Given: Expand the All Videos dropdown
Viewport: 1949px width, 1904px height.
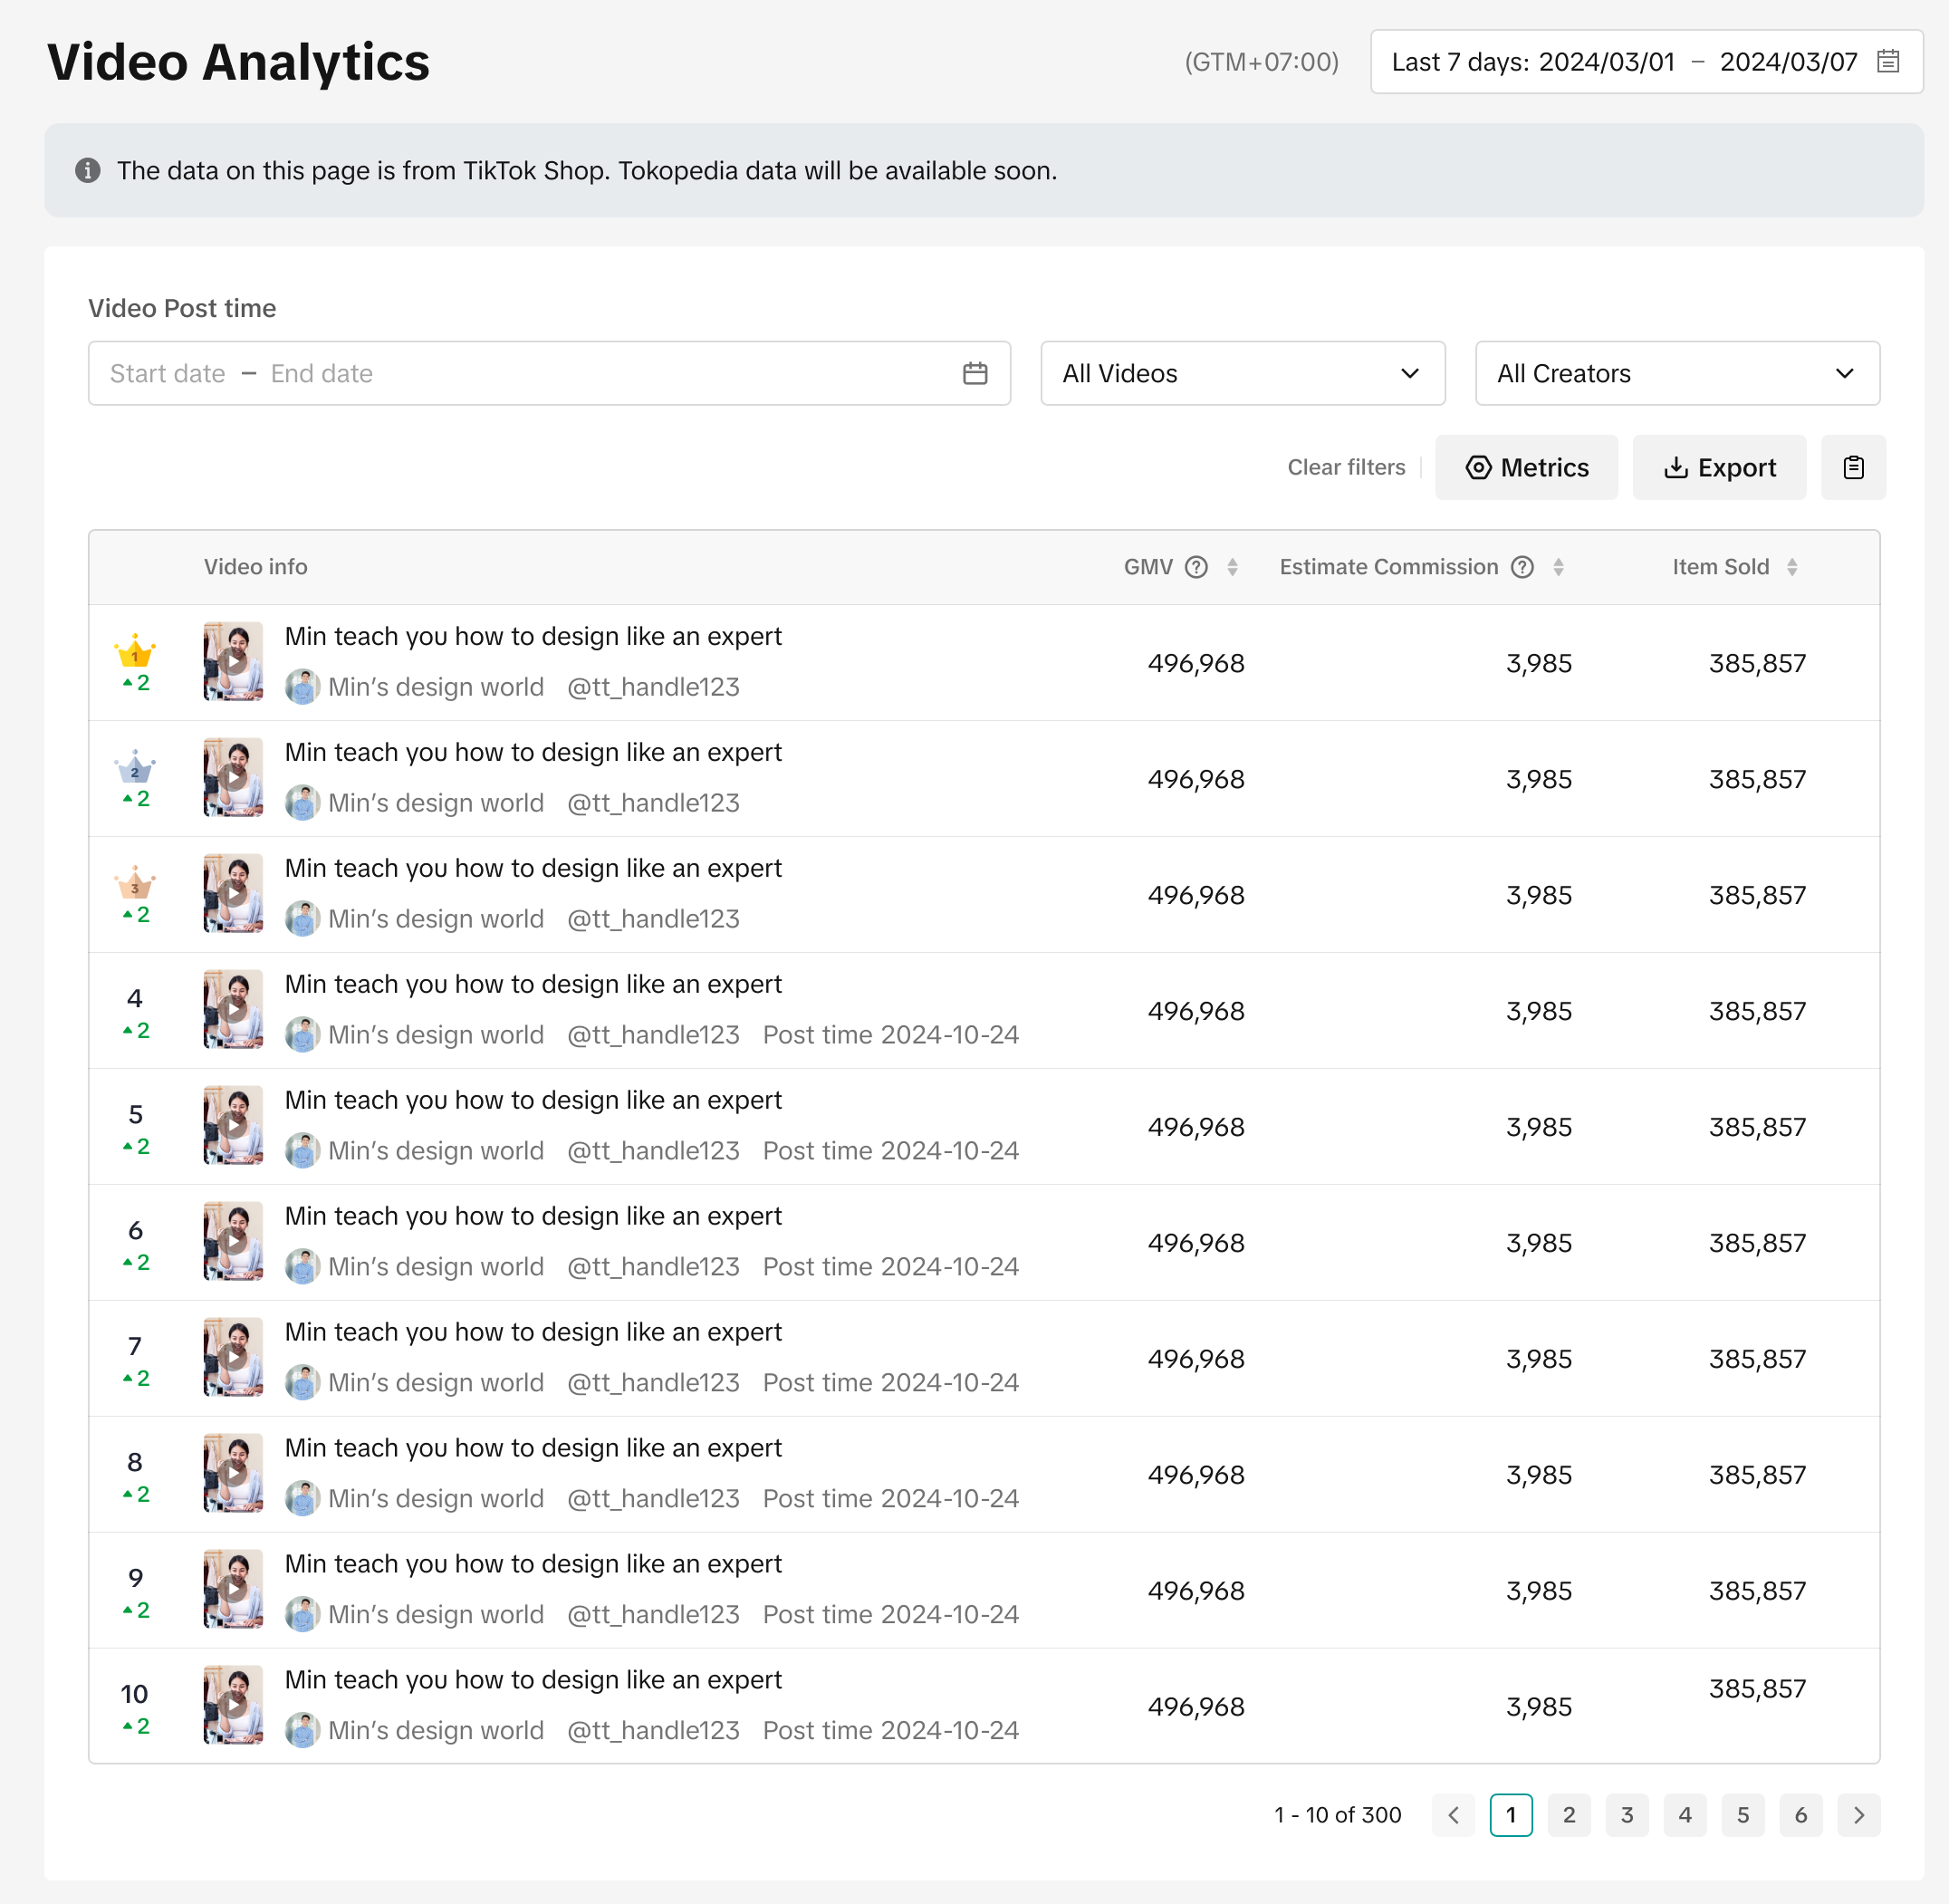Looking at the screenshot, I should click(x=1242, y=373).
